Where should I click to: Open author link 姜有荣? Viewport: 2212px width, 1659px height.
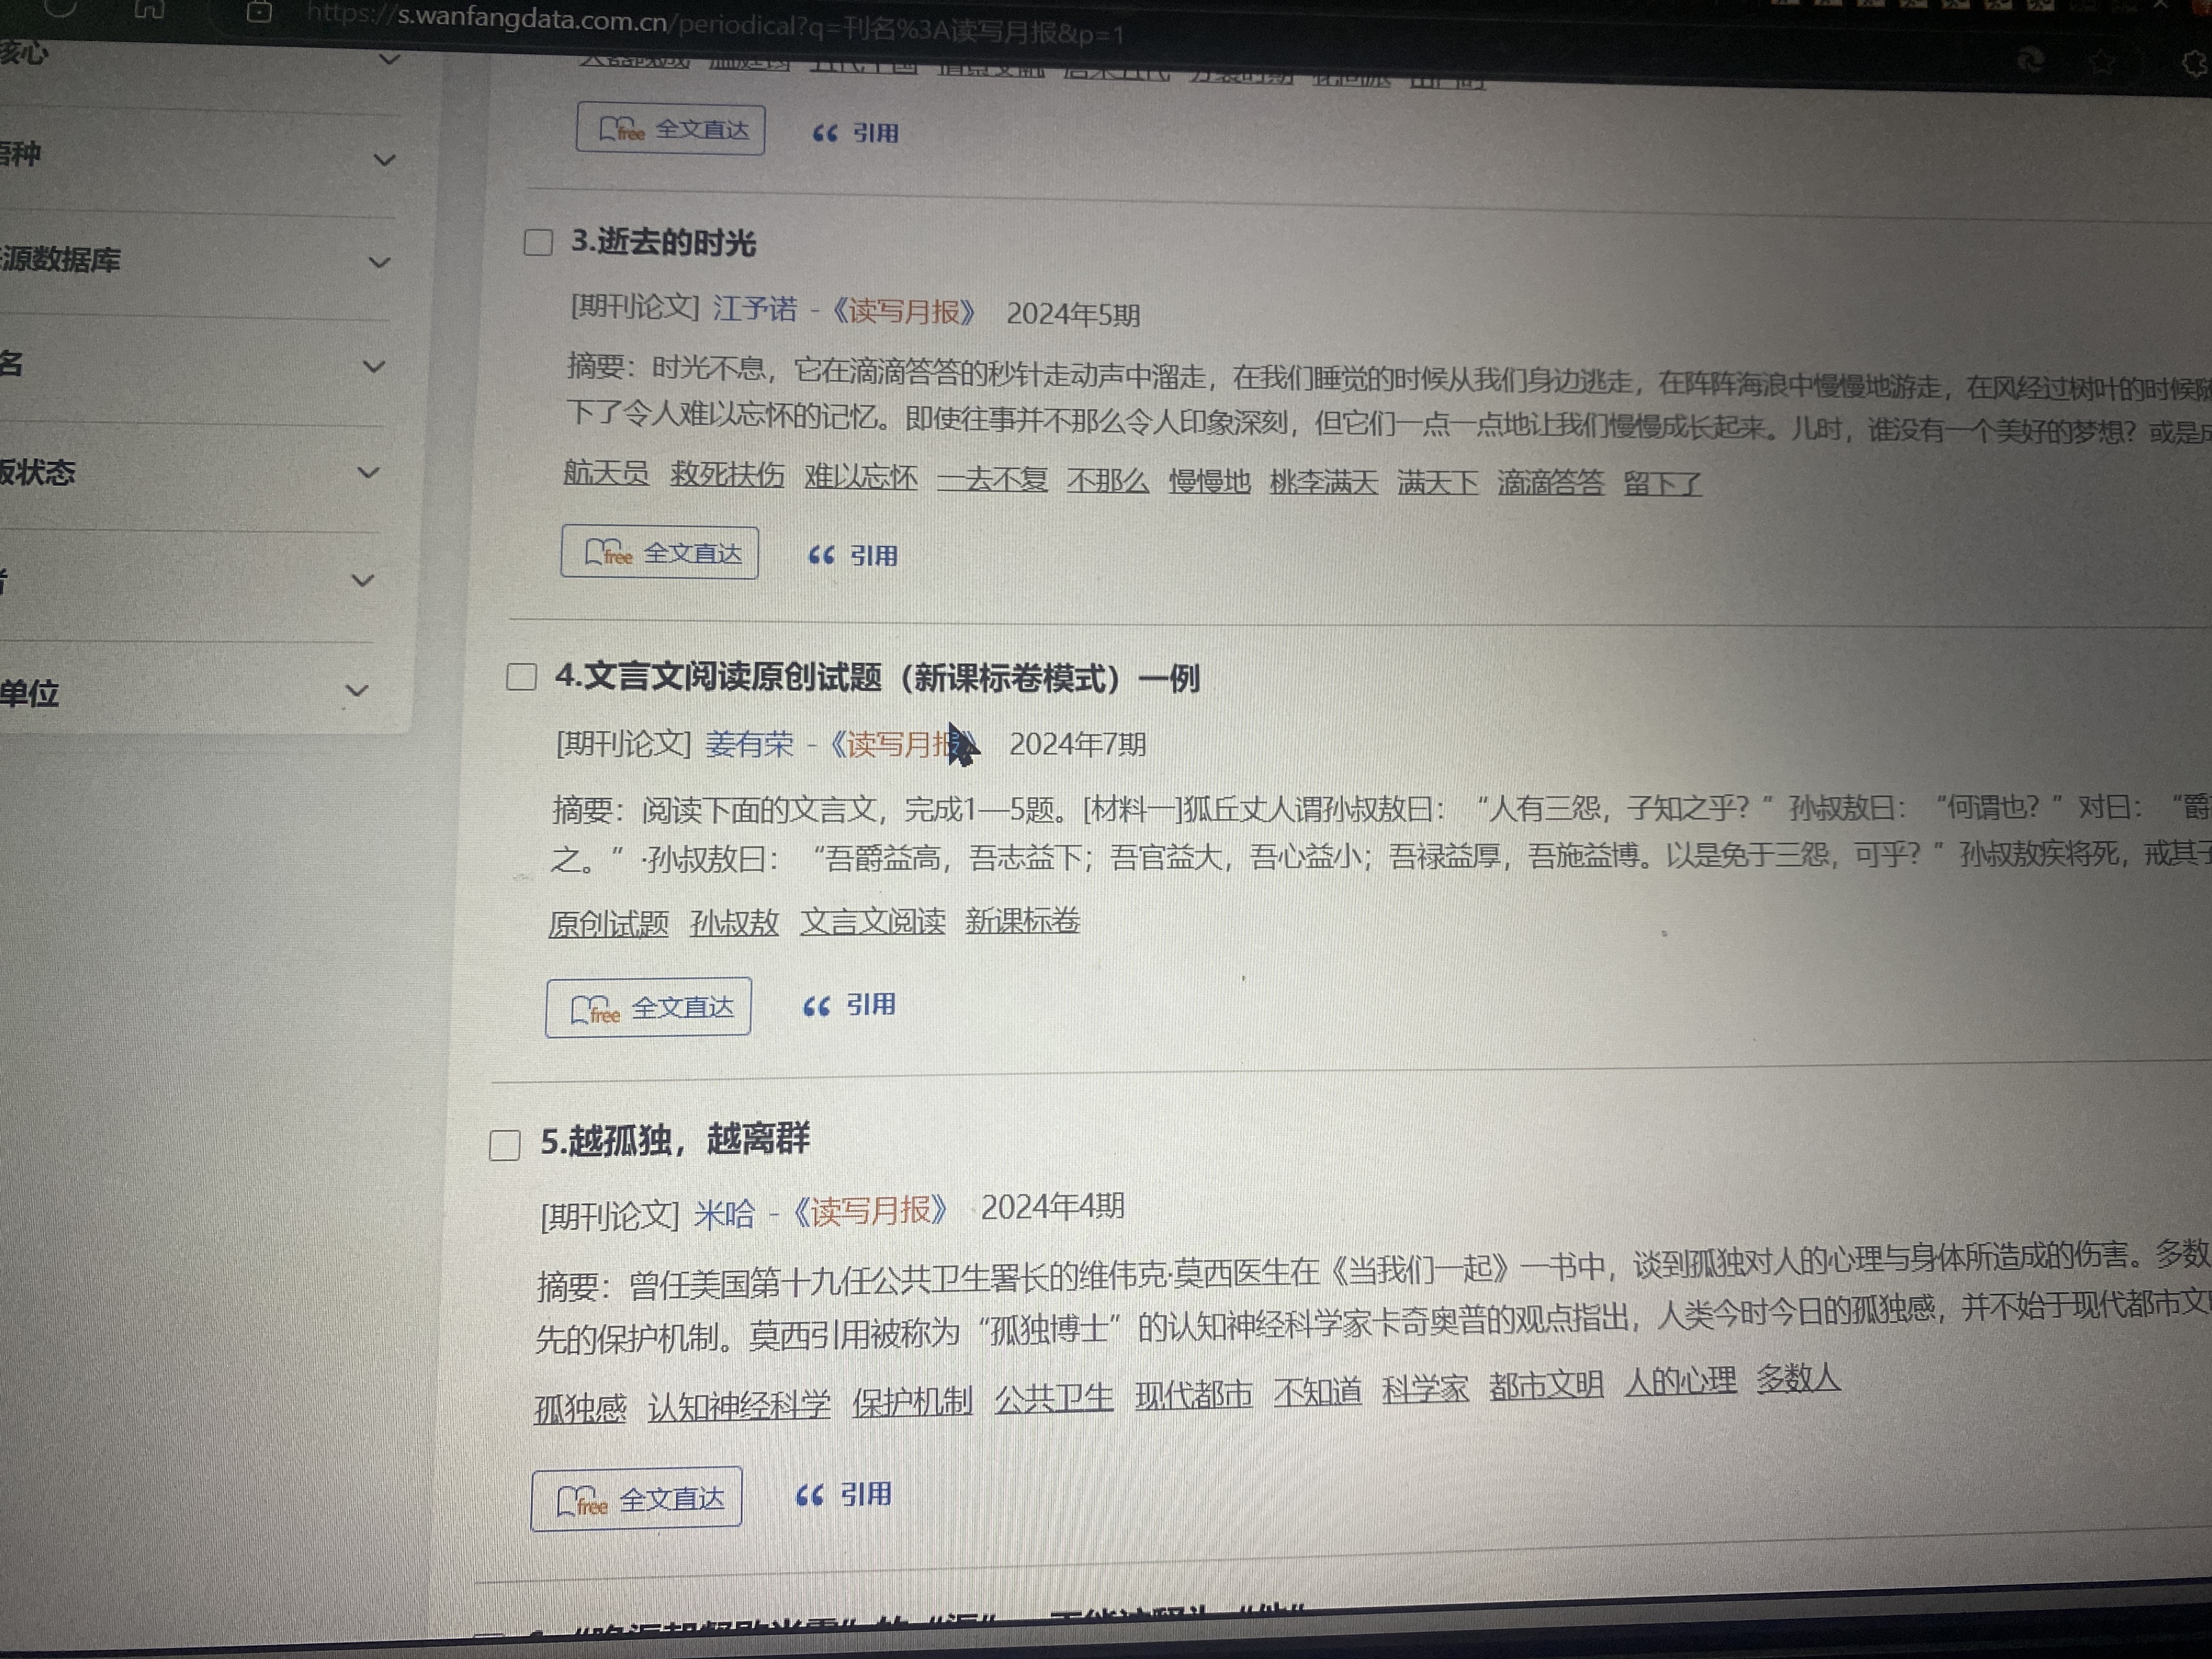coord(749,744)
